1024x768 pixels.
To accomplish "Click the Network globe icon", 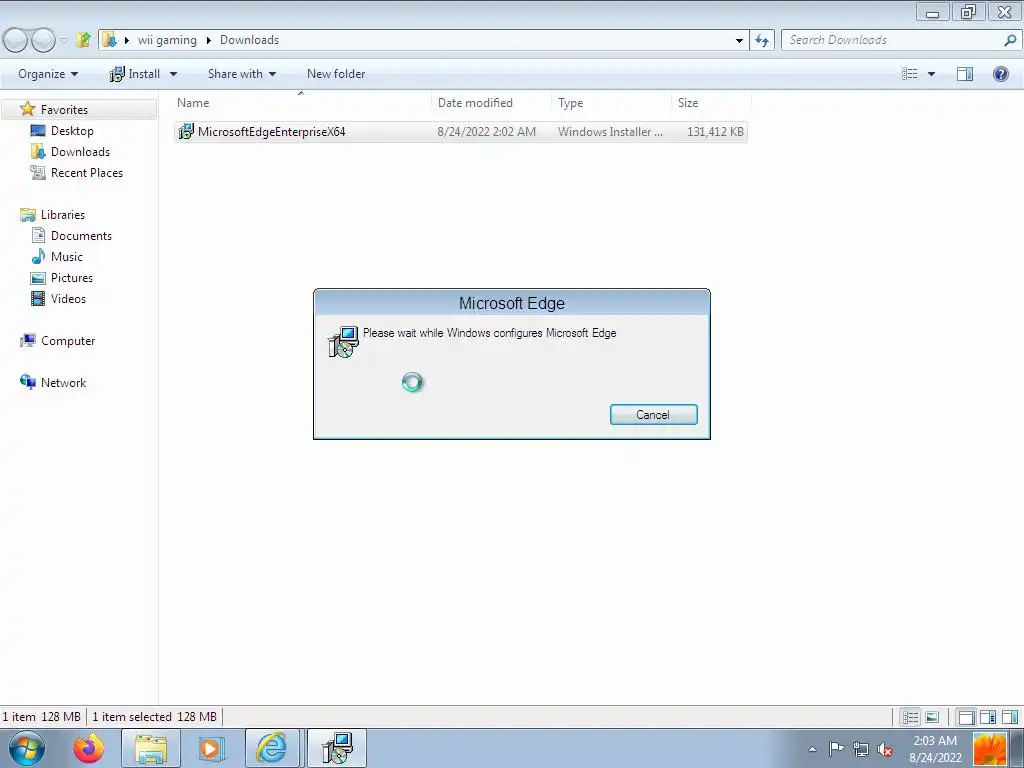I will pyautogui.click(x=27, y=382).
